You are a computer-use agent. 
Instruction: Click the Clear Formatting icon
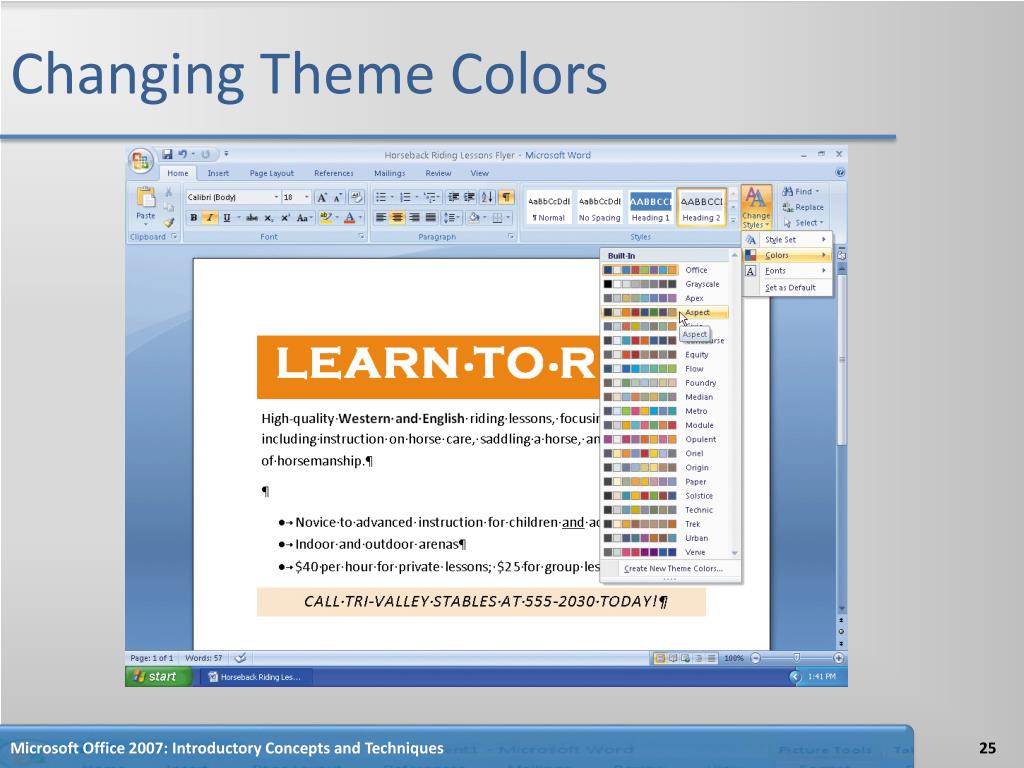[356, 197]
